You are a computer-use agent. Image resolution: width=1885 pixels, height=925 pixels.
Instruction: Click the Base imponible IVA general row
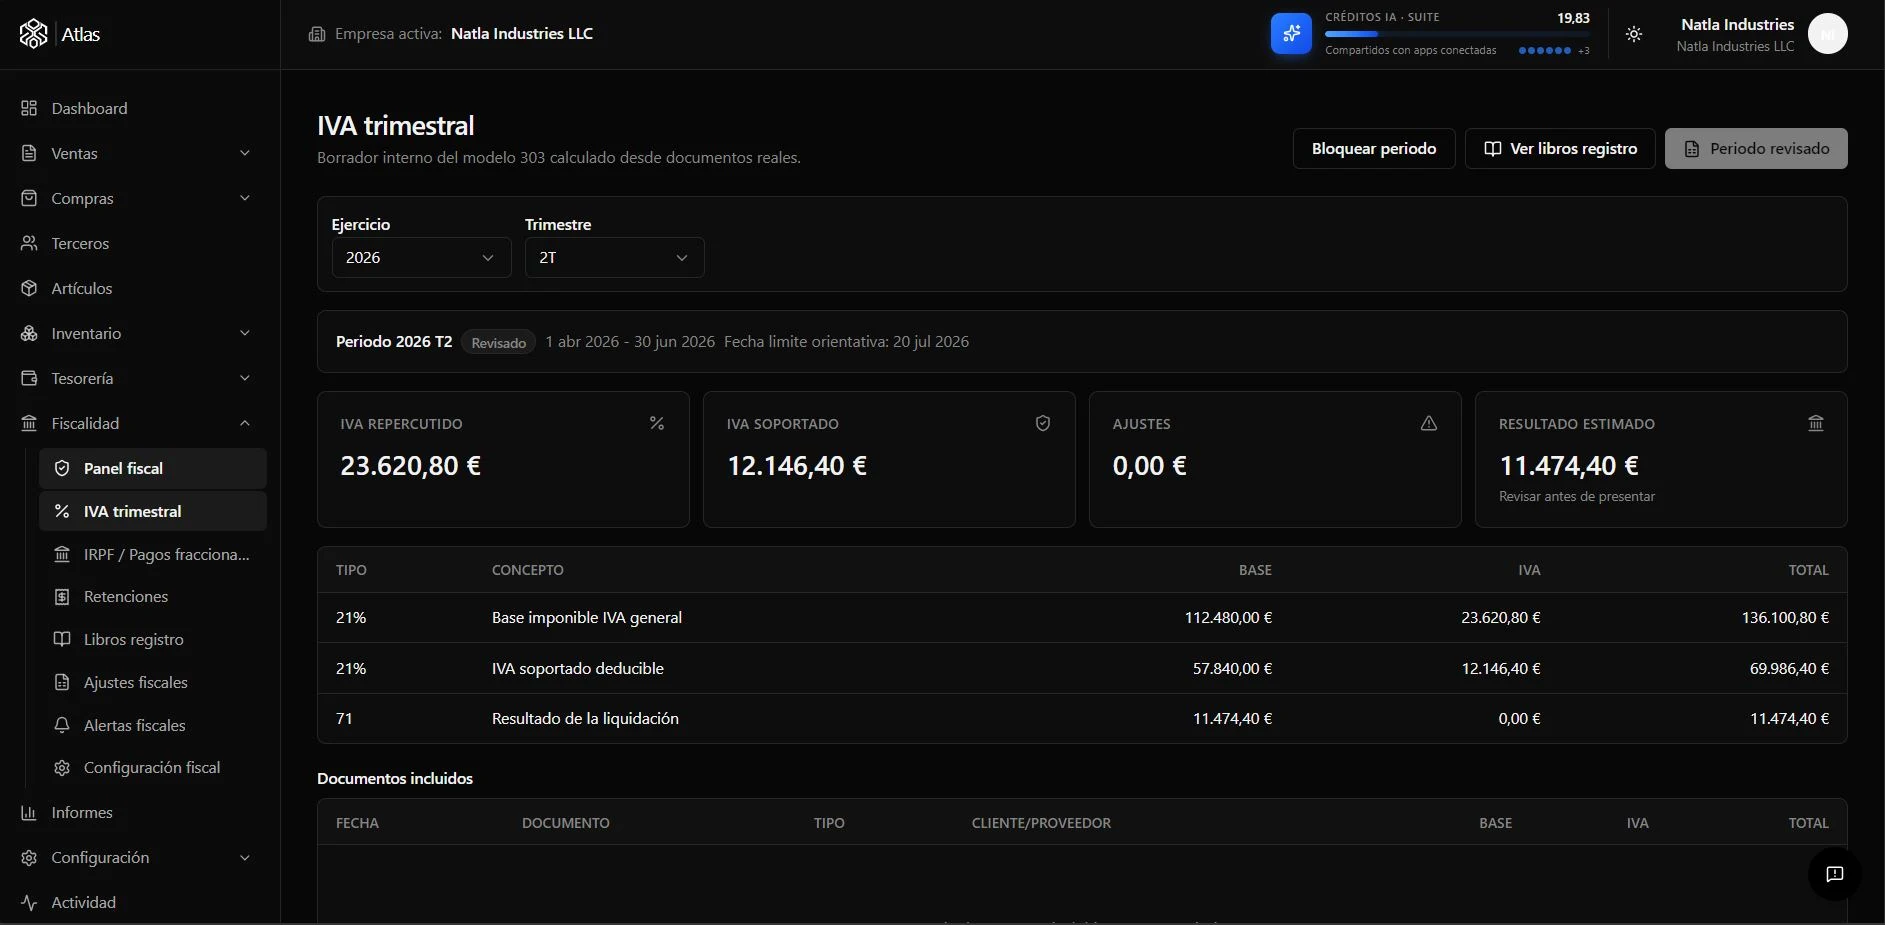pyautogui.click(x=1082, y=617)
